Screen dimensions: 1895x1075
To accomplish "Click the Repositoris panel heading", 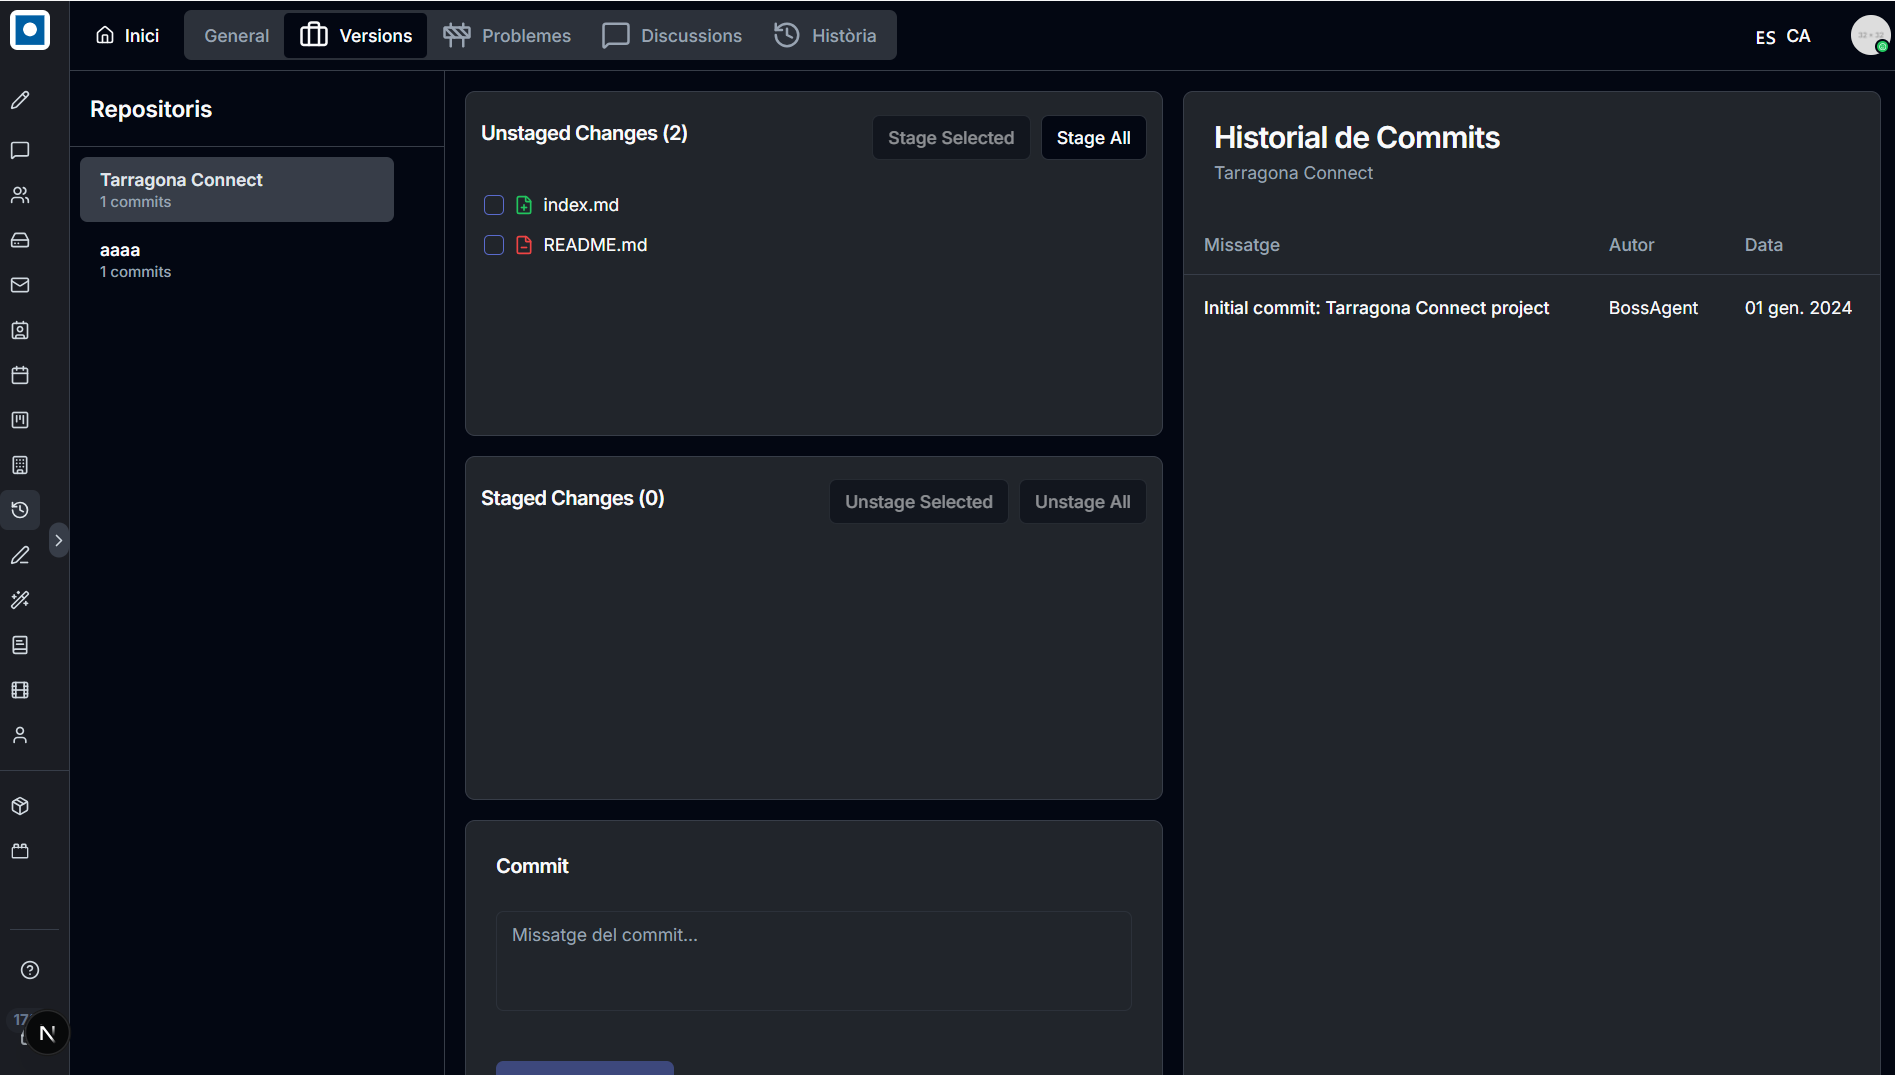I will 151,109.
